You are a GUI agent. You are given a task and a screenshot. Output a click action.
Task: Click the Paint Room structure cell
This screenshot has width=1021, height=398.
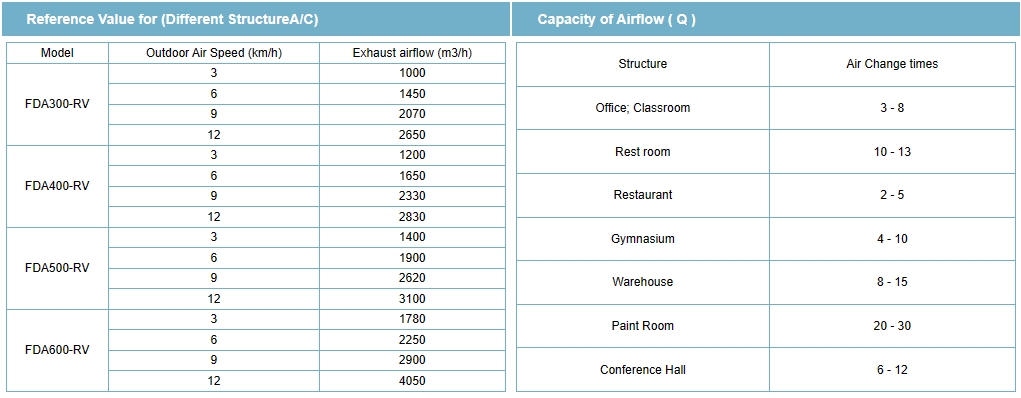[643, 326]
